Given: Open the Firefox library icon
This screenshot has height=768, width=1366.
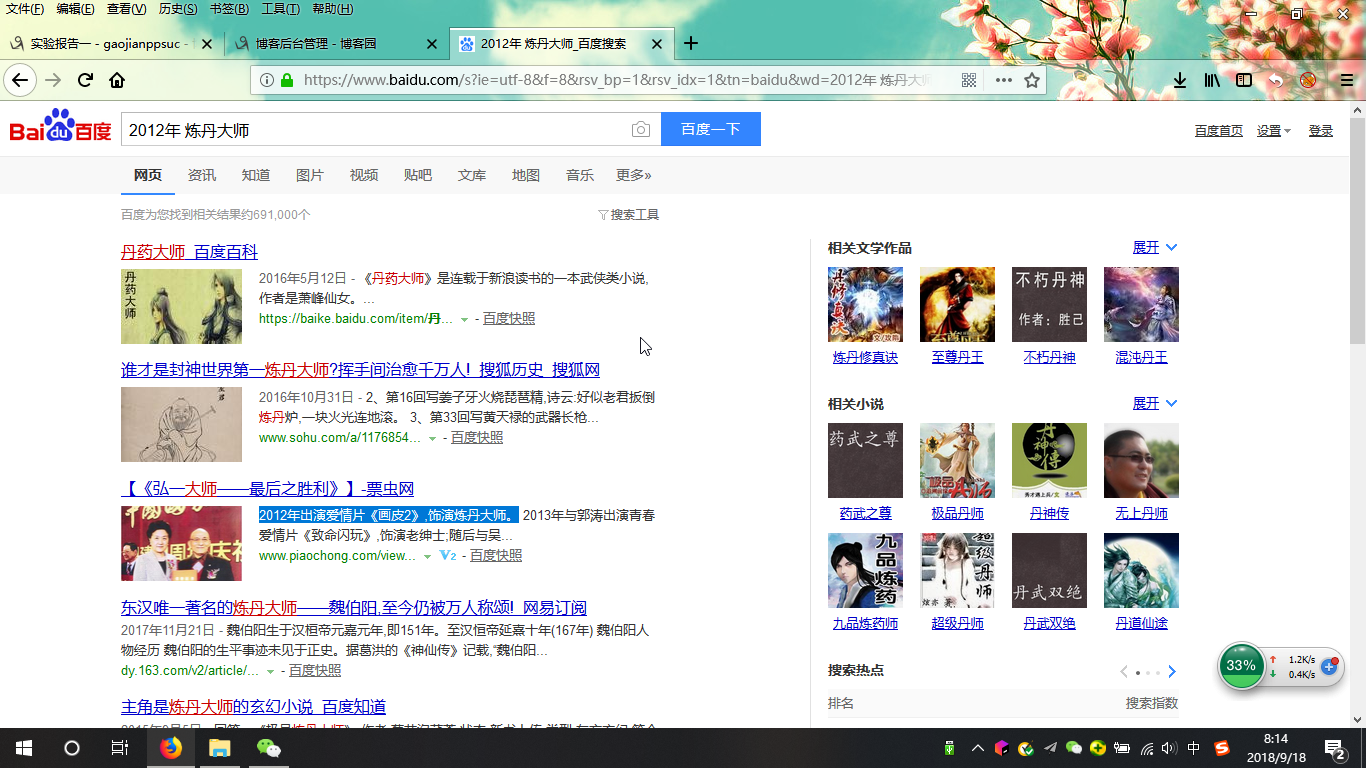Looking at the screenshot, I should pyautogui.click(x=1212, y=80).
